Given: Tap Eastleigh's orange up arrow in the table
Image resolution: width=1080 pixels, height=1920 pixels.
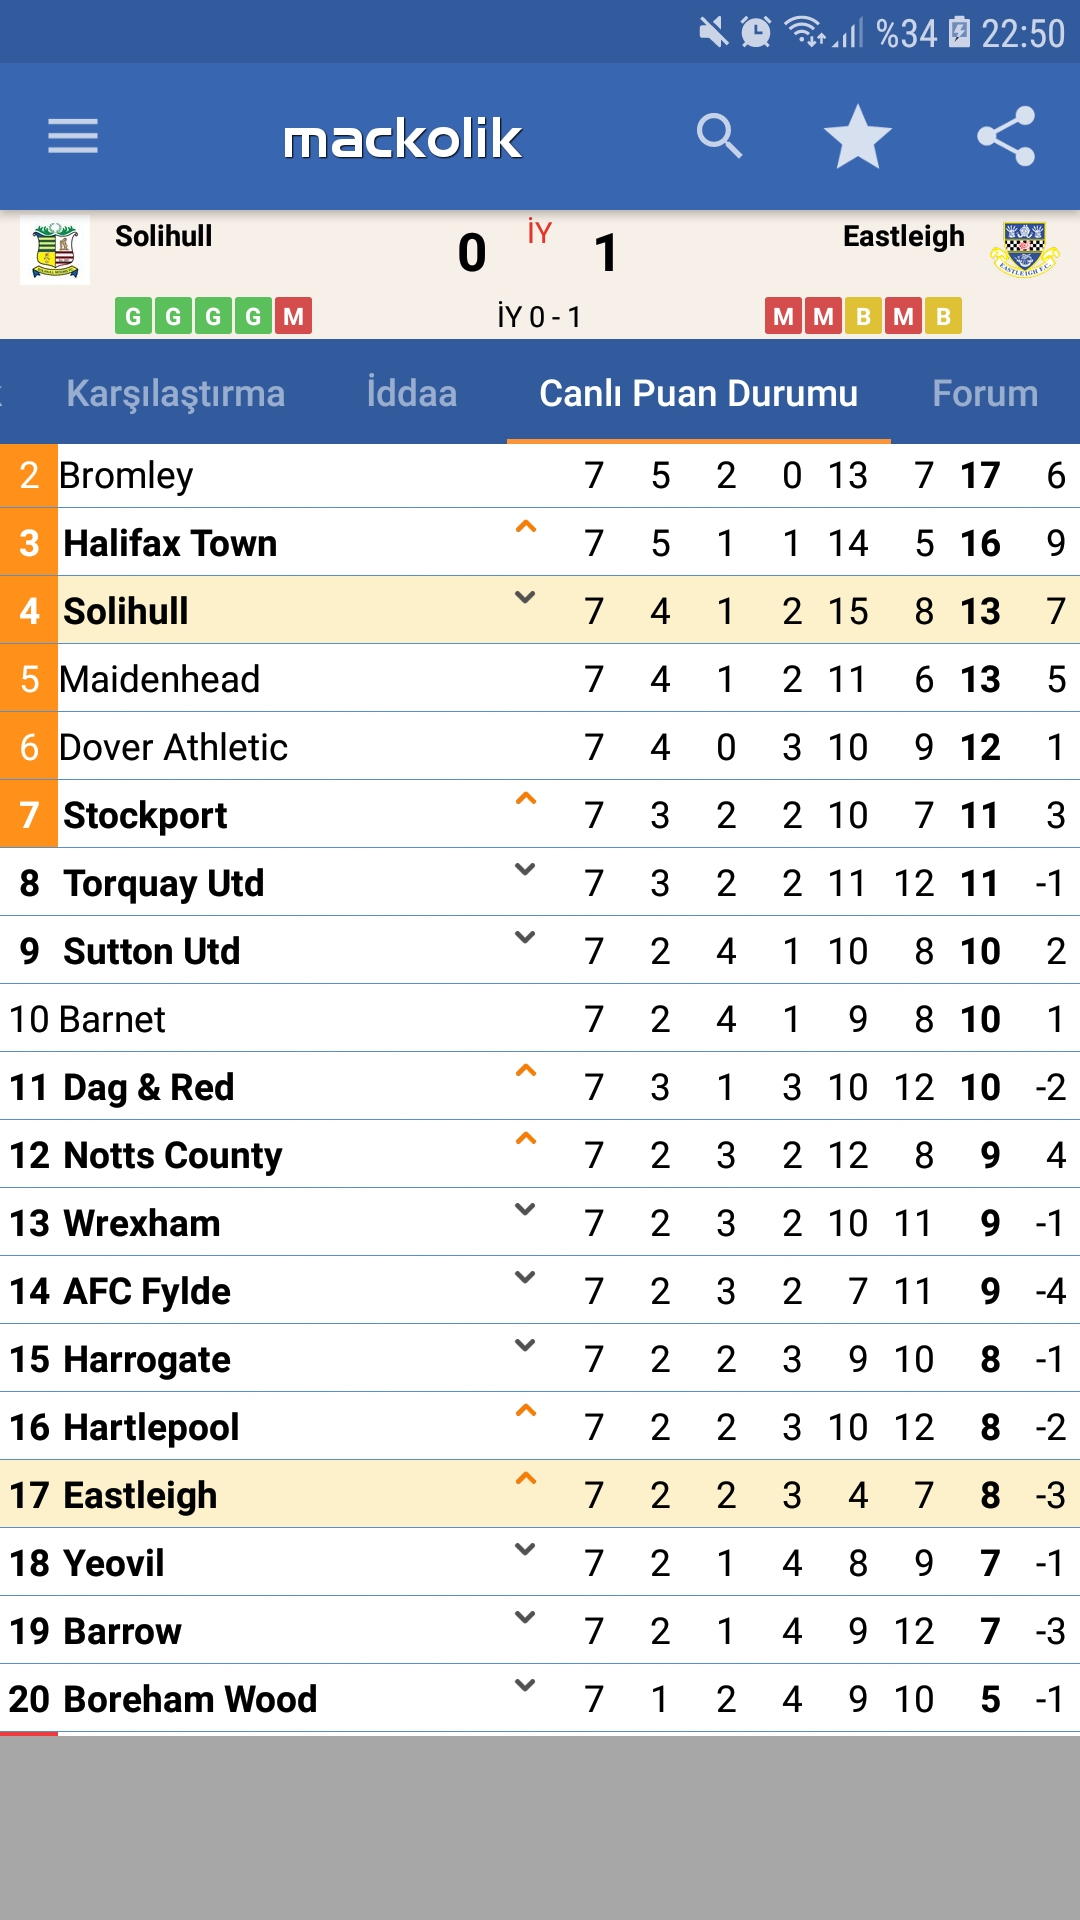Looking at the screenshot, I should (x=525, y=1479).
